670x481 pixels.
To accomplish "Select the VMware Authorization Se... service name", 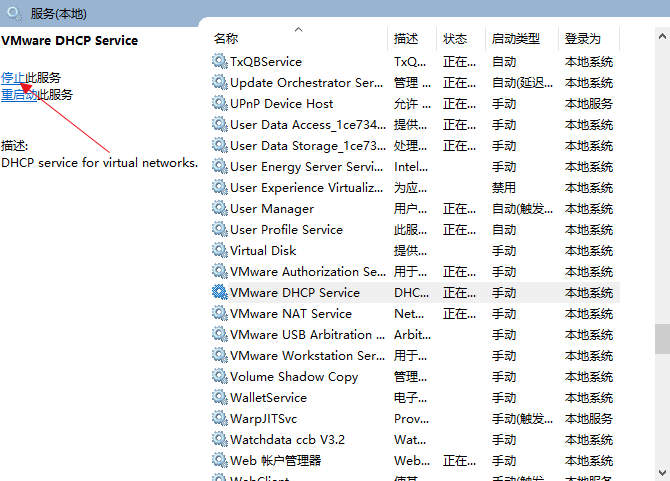I will (x=308, y=272).
